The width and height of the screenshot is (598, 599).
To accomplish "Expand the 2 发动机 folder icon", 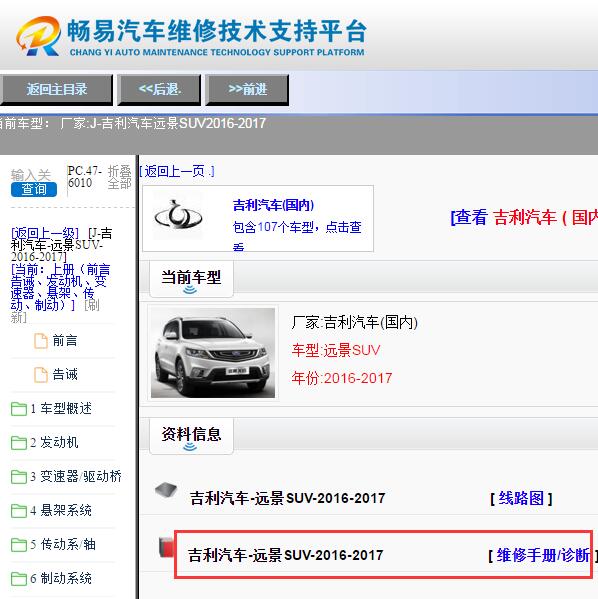I will click(x=19, y=443).
